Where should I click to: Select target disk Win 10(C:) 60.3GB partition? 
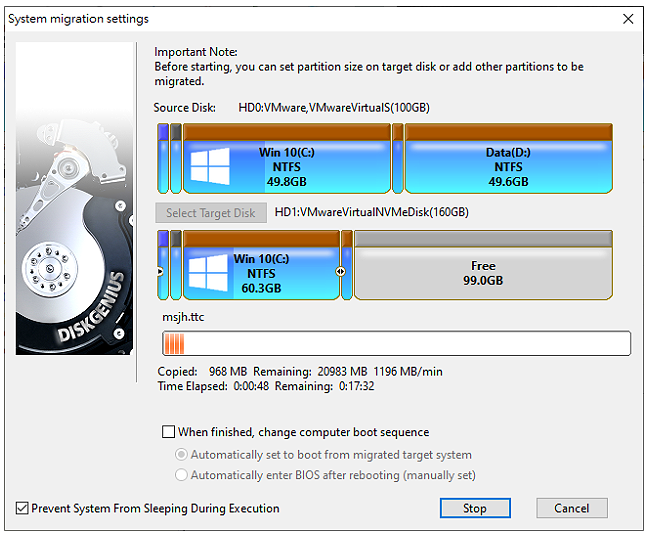[x=262, y=265]
